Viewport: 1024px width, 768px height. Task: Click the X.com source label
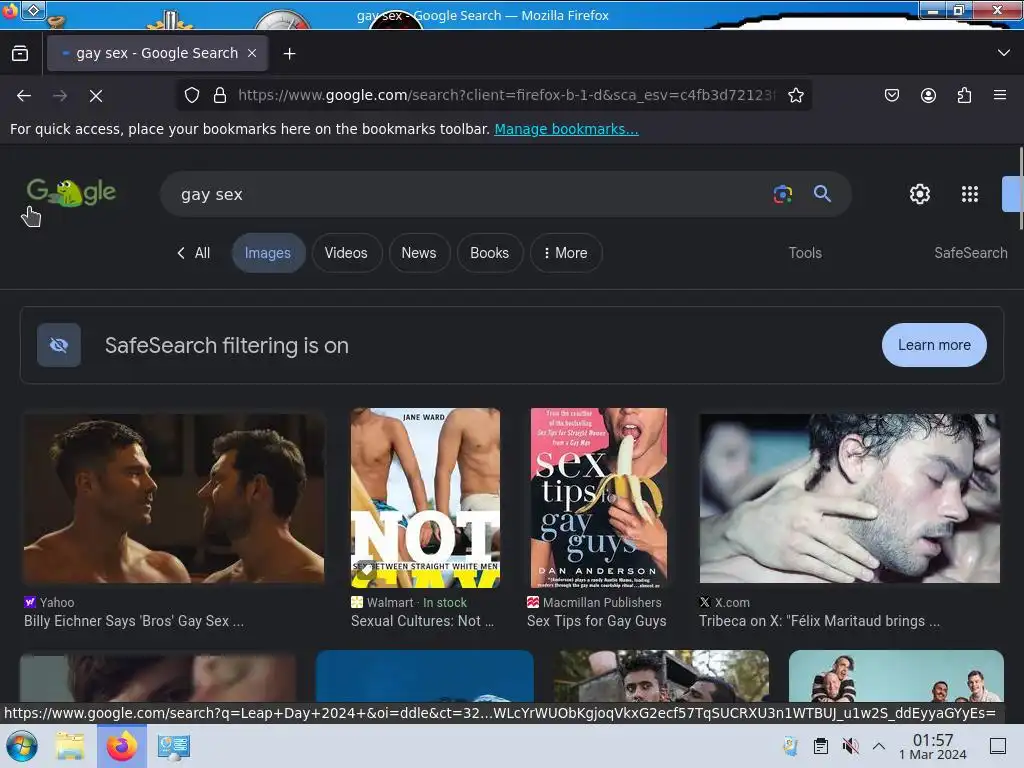tap(732, 602)
